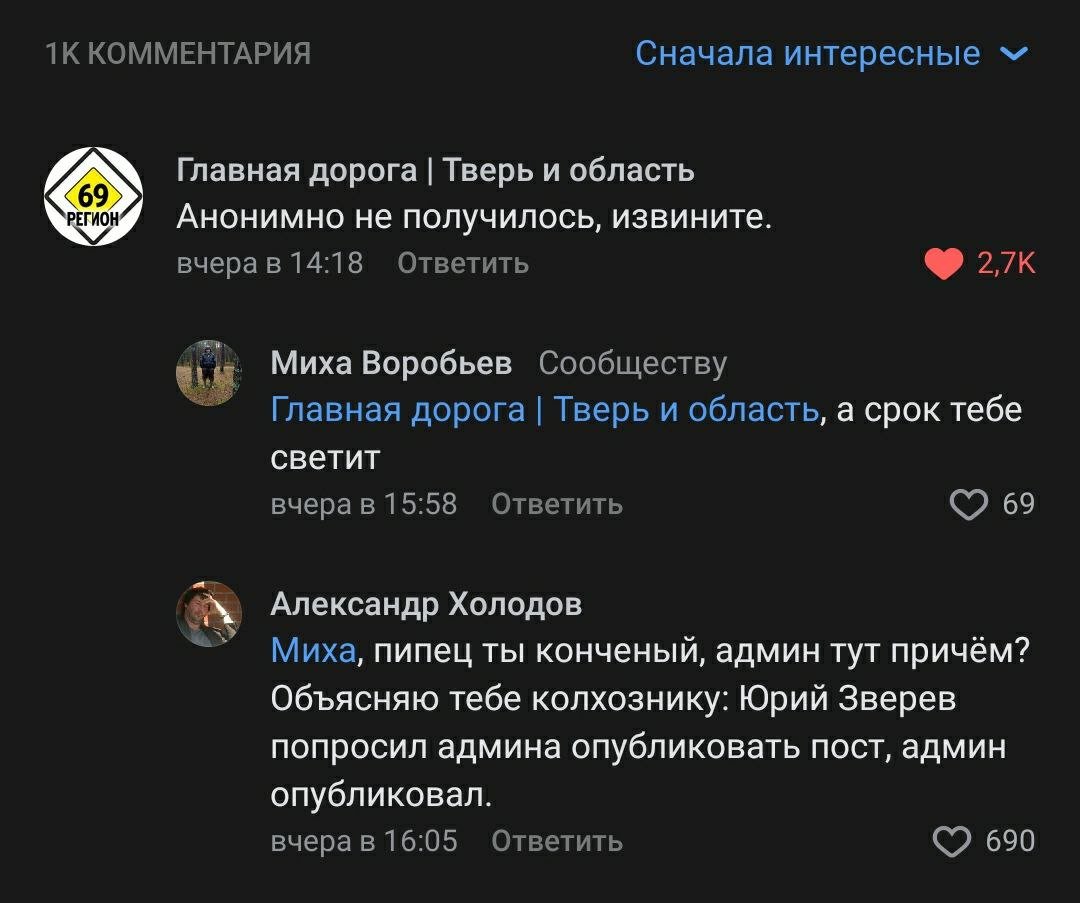Like Александр Холодов's reply with the heart icon
This screenshot has width=1080, height=903.
click(951, 842)
